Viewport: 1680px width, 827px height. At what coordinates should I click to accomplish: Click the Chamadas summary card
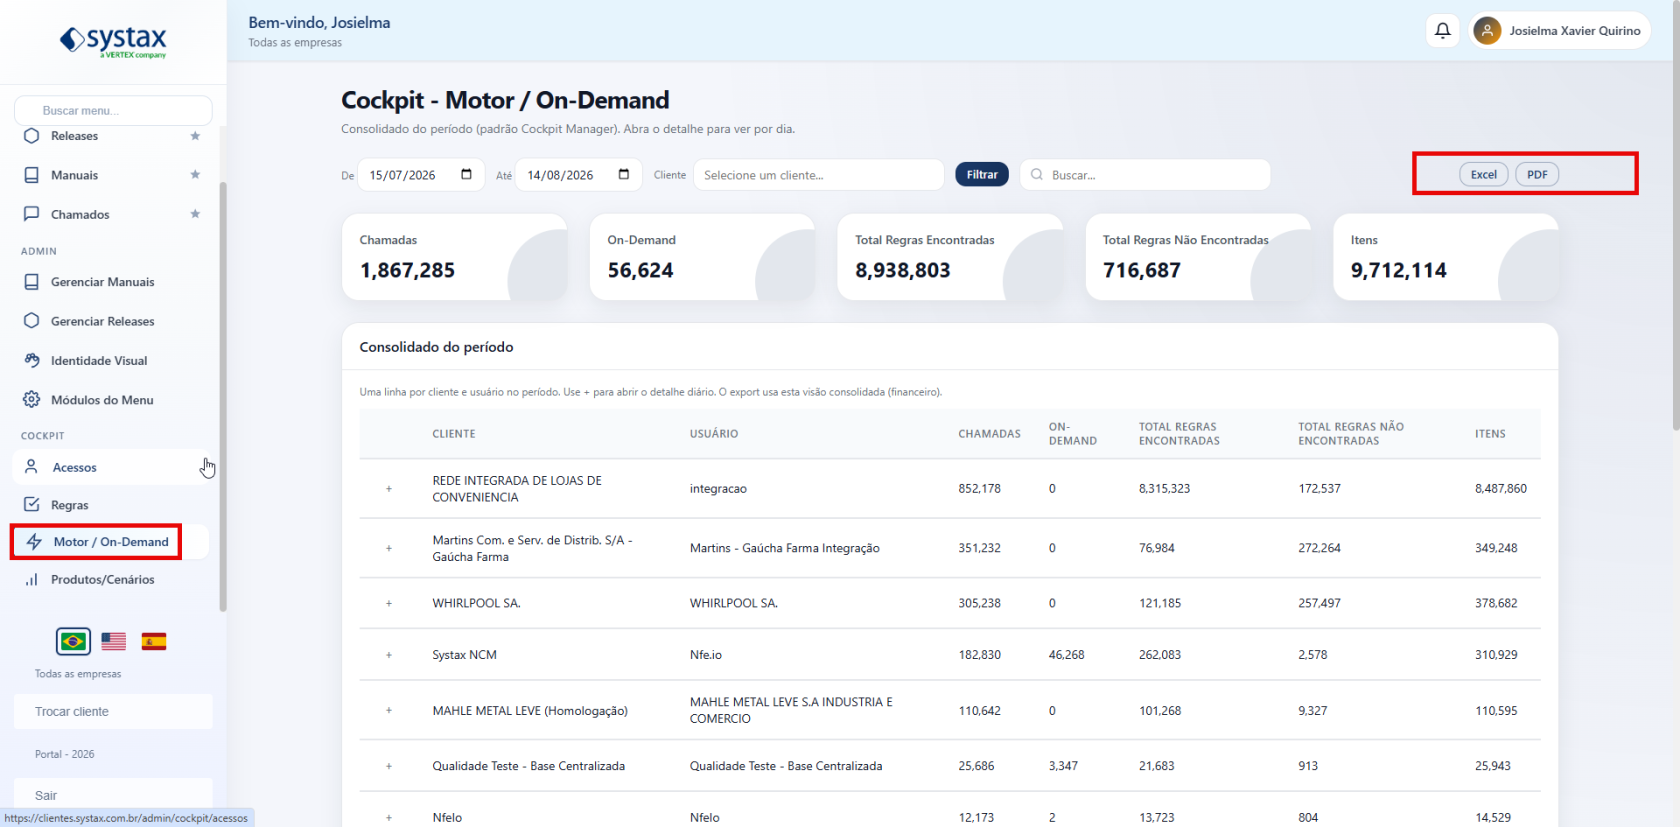coord(455,257)
